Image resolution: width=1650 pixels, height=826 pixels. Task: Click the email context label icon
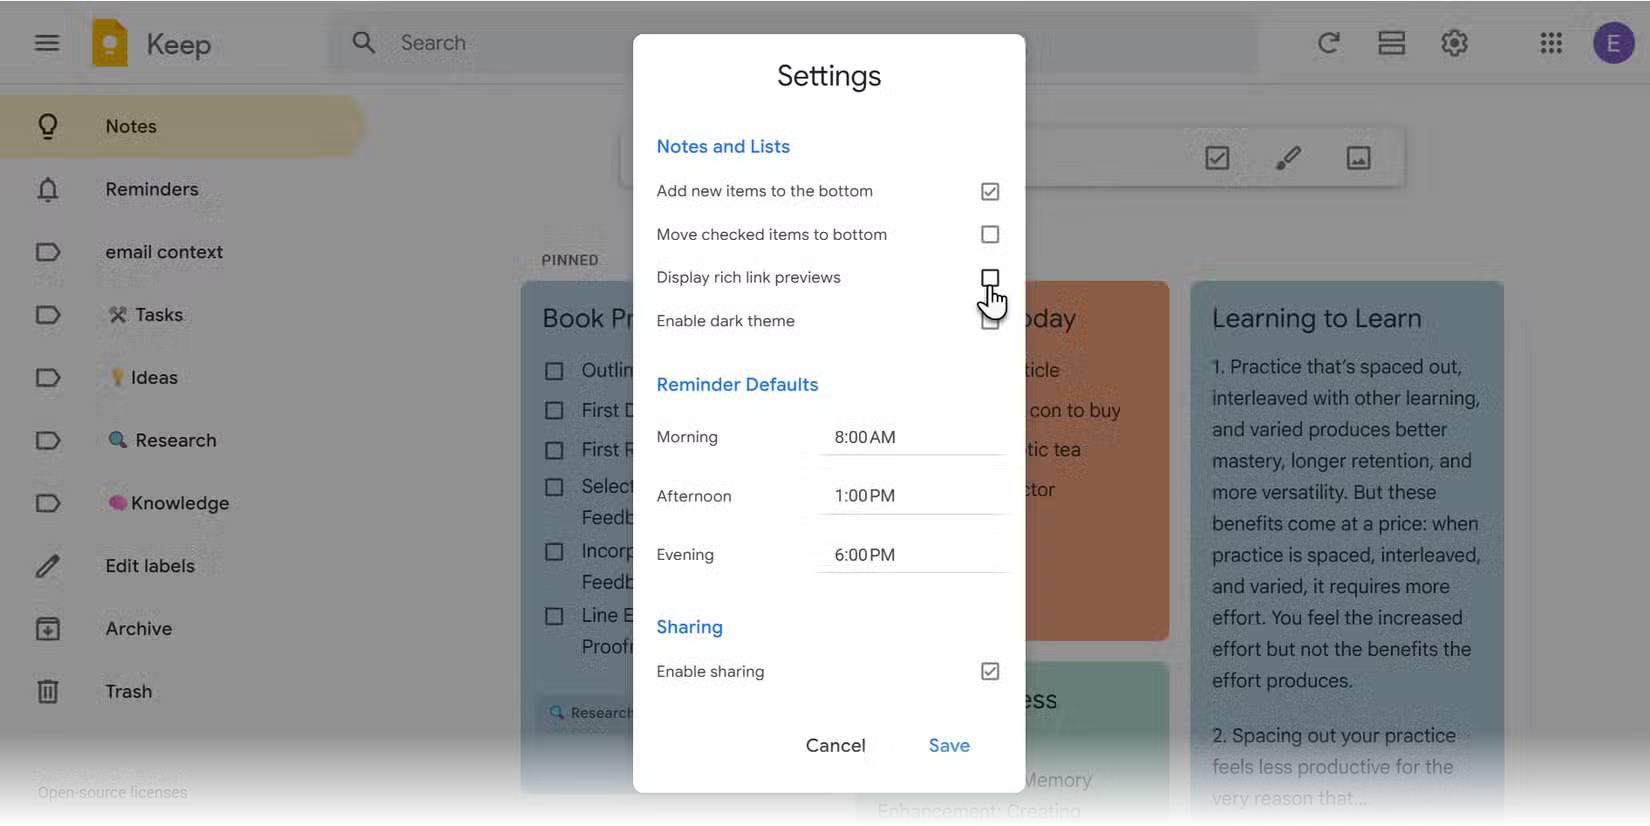48,252
